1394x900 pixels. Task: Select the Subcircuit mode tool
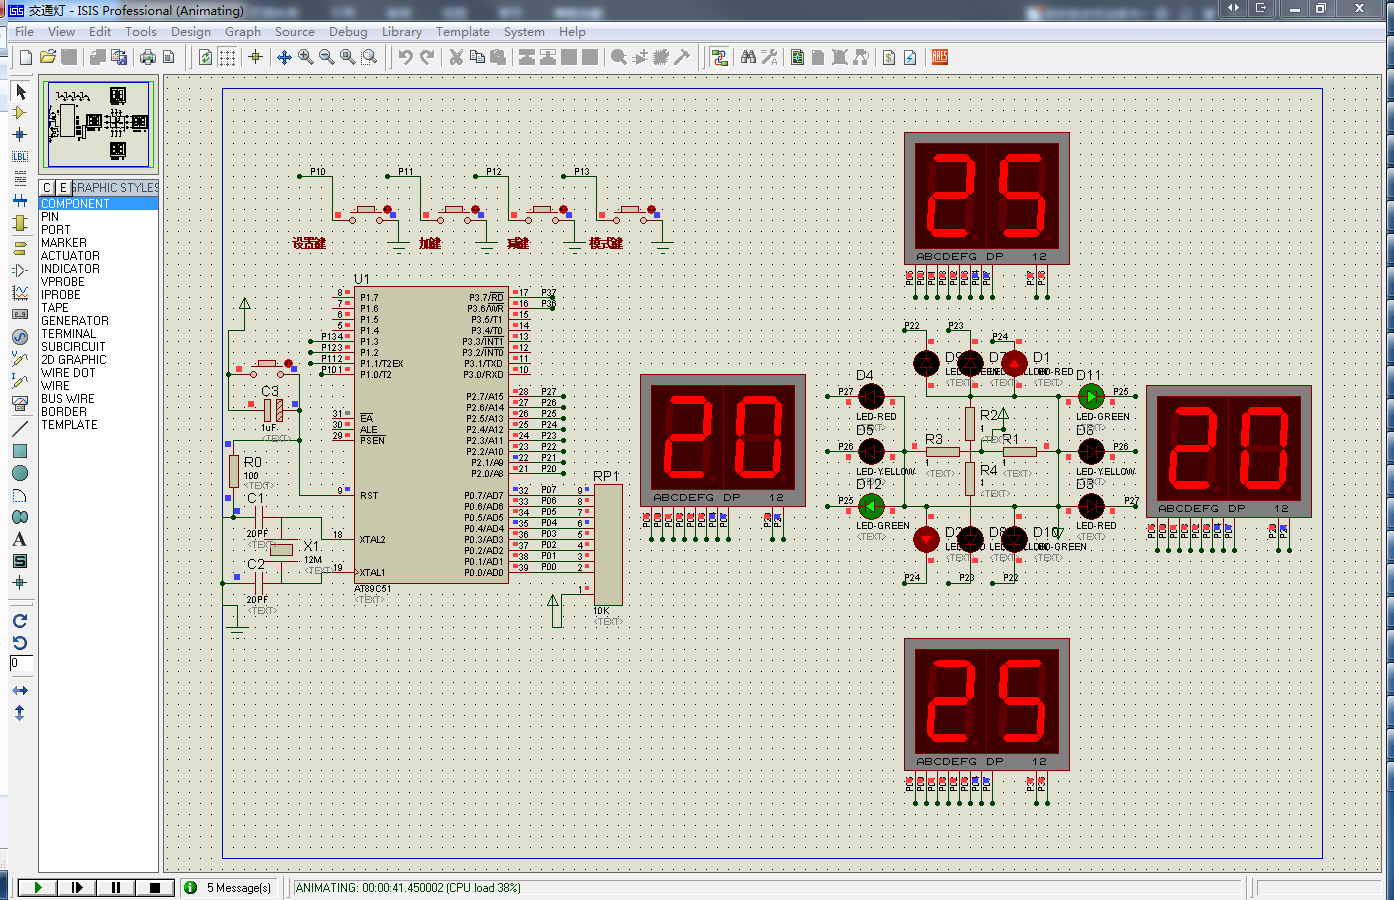[x=20, y=223]
